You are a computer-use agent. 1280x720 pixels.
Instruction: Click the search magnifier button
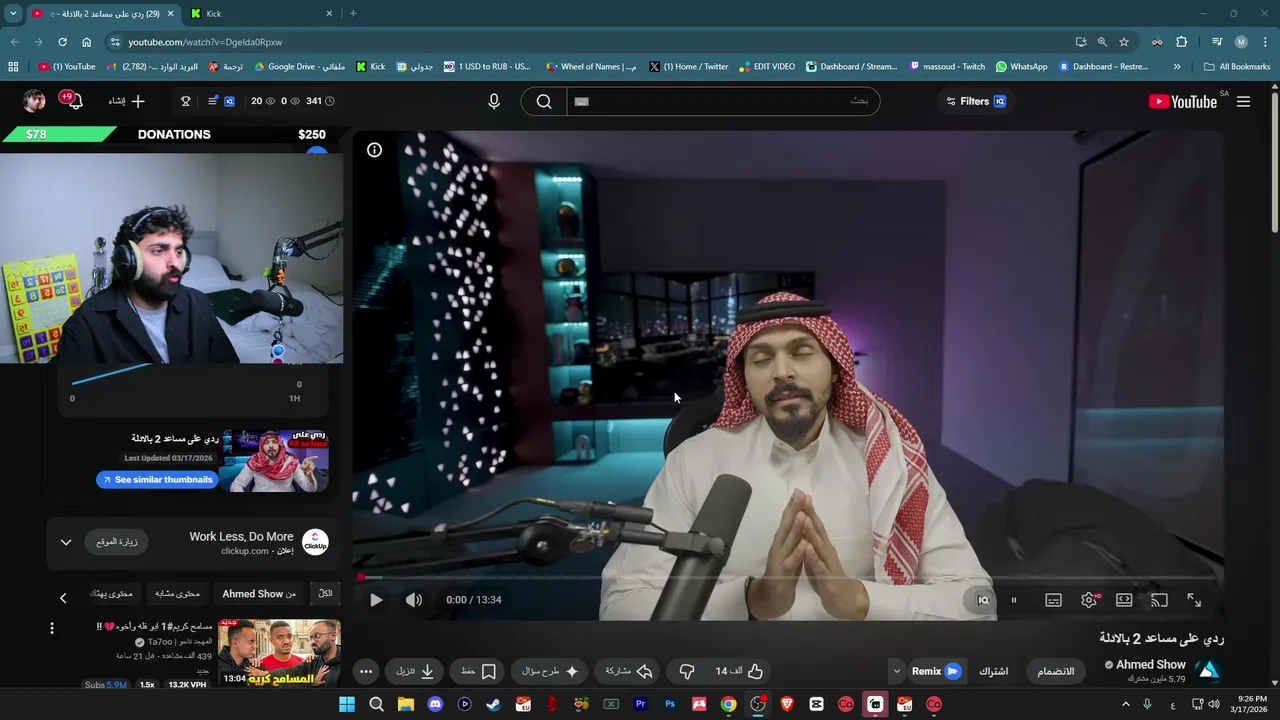(544, 101)
